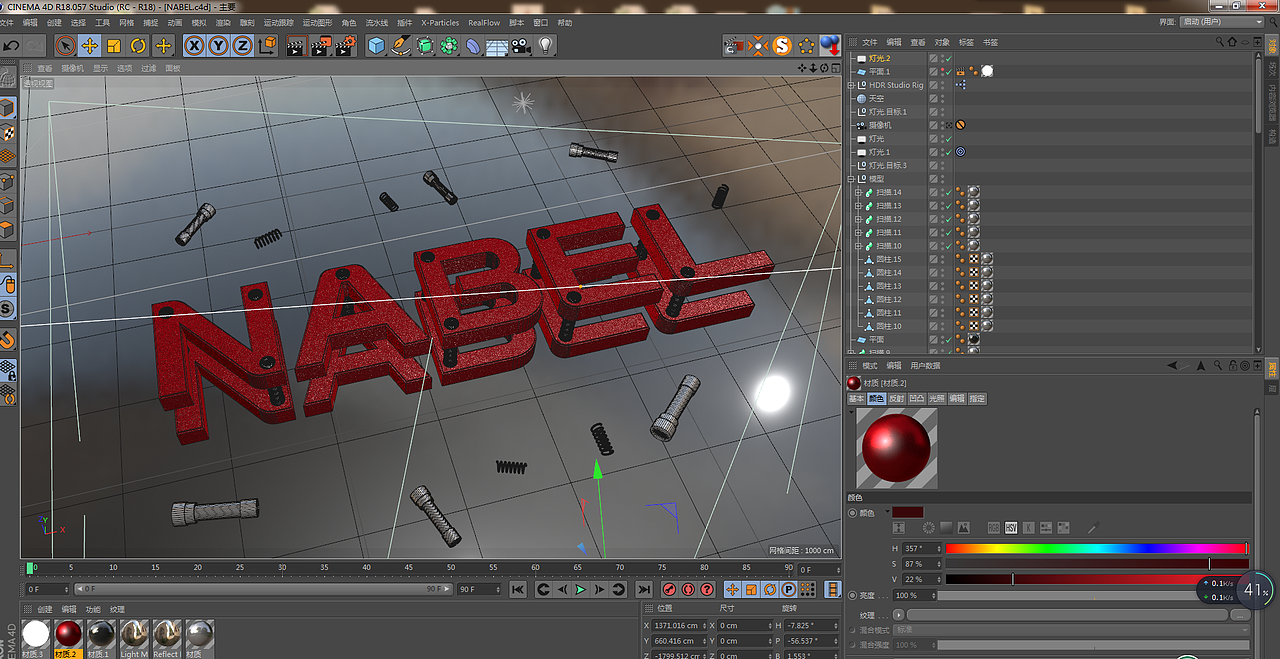Viewport: 1280px width, 659px height.
Task: Adjust the Hue rainbow slider
Action: 1096,548
